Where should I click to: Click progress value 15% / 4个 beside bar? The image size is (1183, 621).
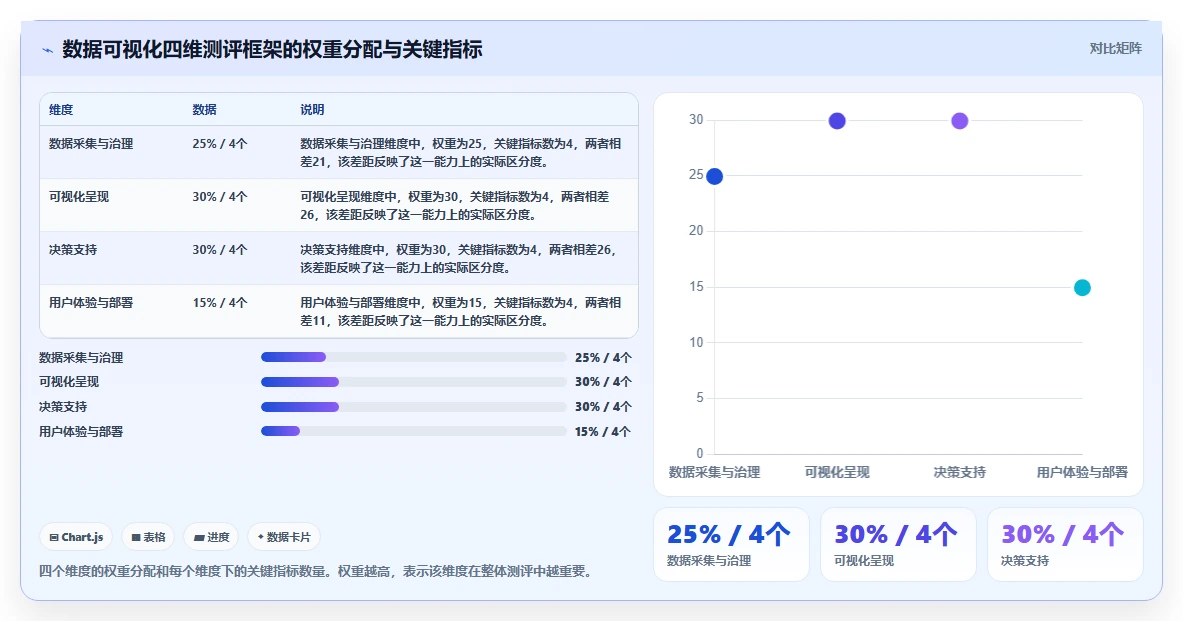point(603,432)
